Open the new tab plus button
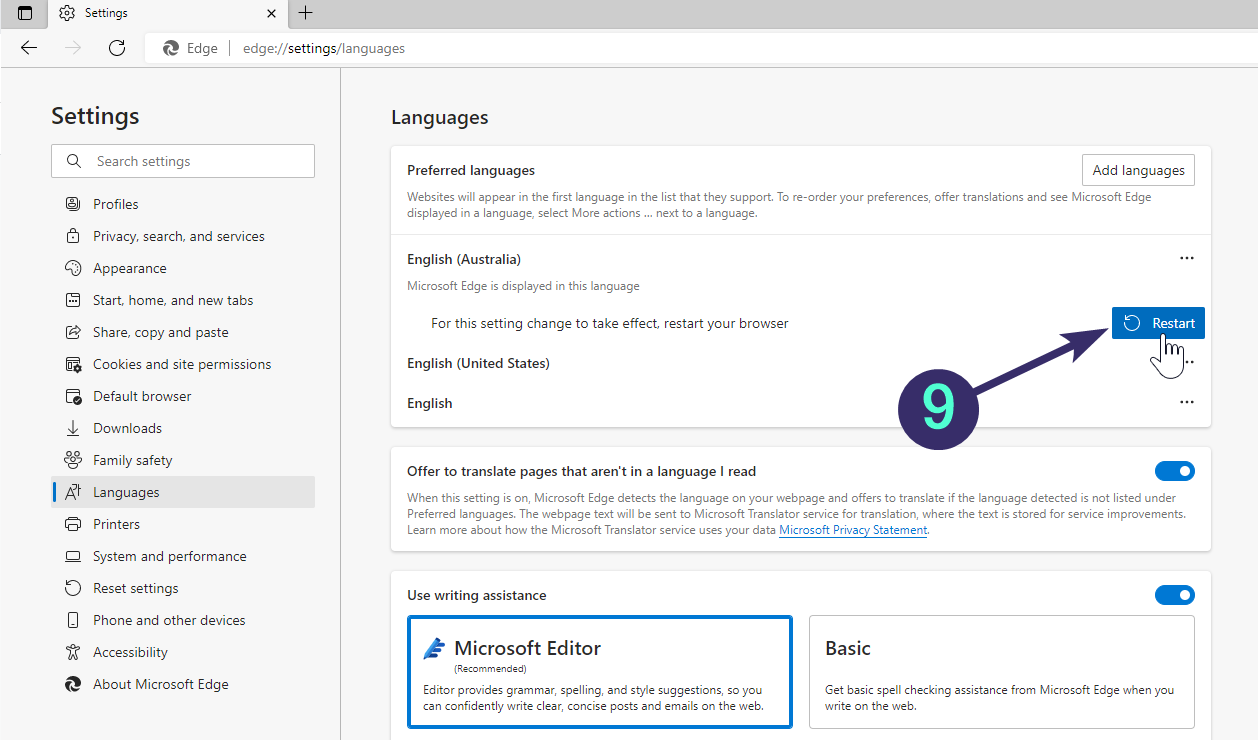Viewport: 1258px width, 740px height. click(x=306, y=13)
